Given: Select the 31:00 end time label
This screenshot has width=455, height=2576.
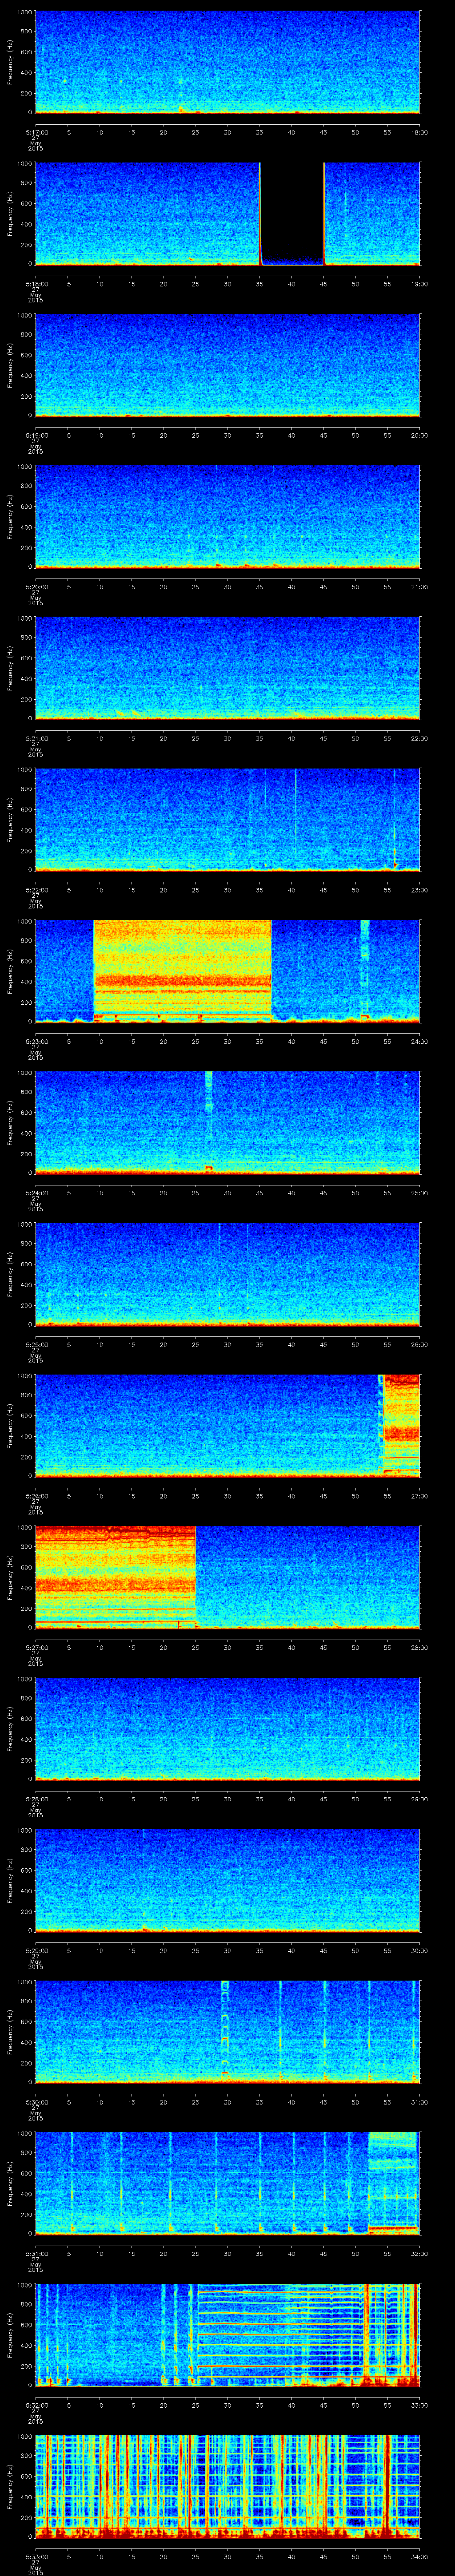Looking at the screenshot, I should [420, 2102].
